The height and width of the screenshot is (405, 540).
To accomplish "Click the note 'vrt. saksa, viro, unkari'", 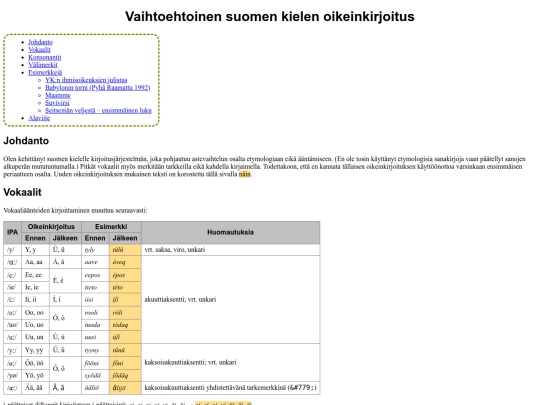I will pyautogui.click(x=175, y=250).
